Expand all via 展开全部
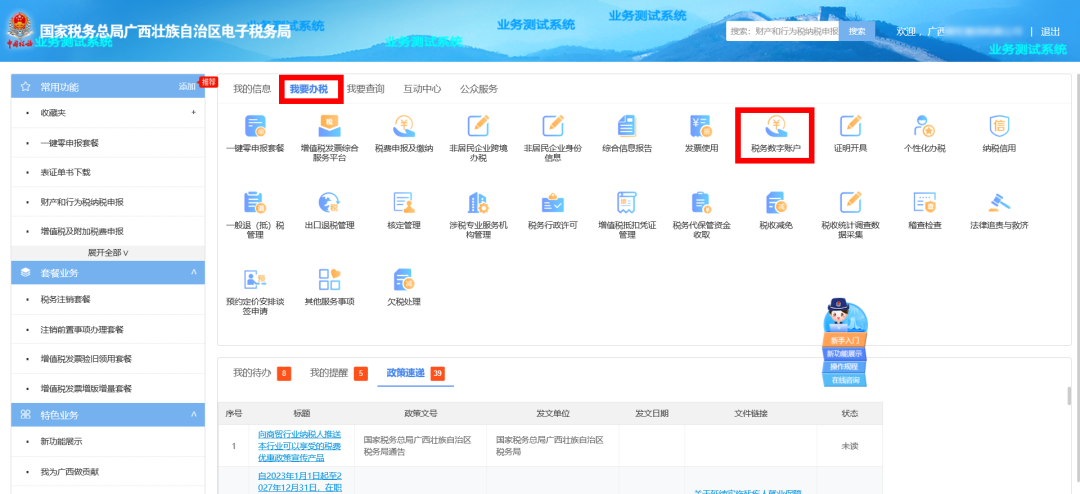Viewport: 1080px width, 494px height. [108, 253]
